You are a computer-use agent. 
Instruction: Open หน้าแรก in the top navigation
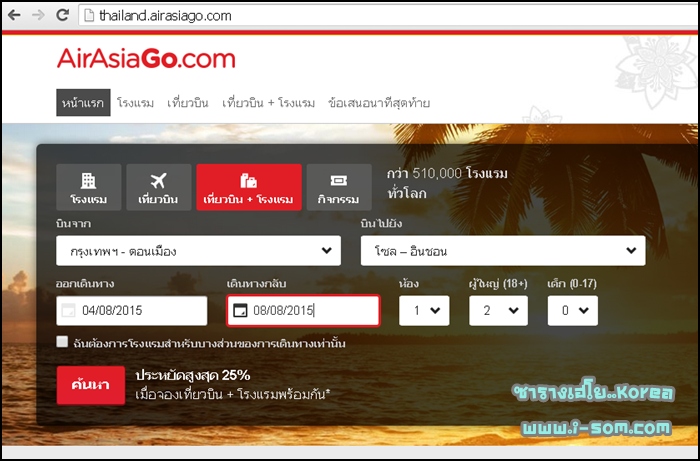[x=83, y=103]
